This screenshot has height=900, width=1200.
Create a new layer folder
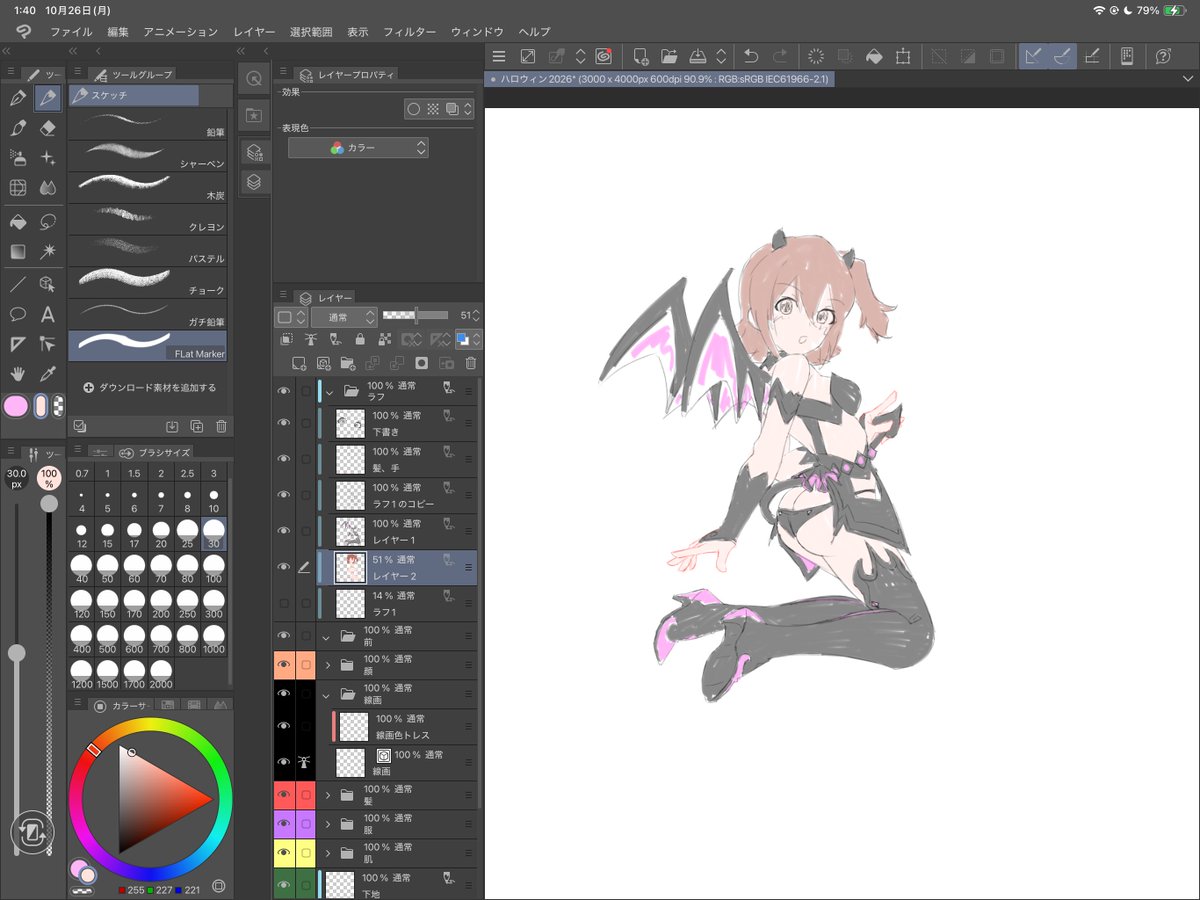point(348,363)
